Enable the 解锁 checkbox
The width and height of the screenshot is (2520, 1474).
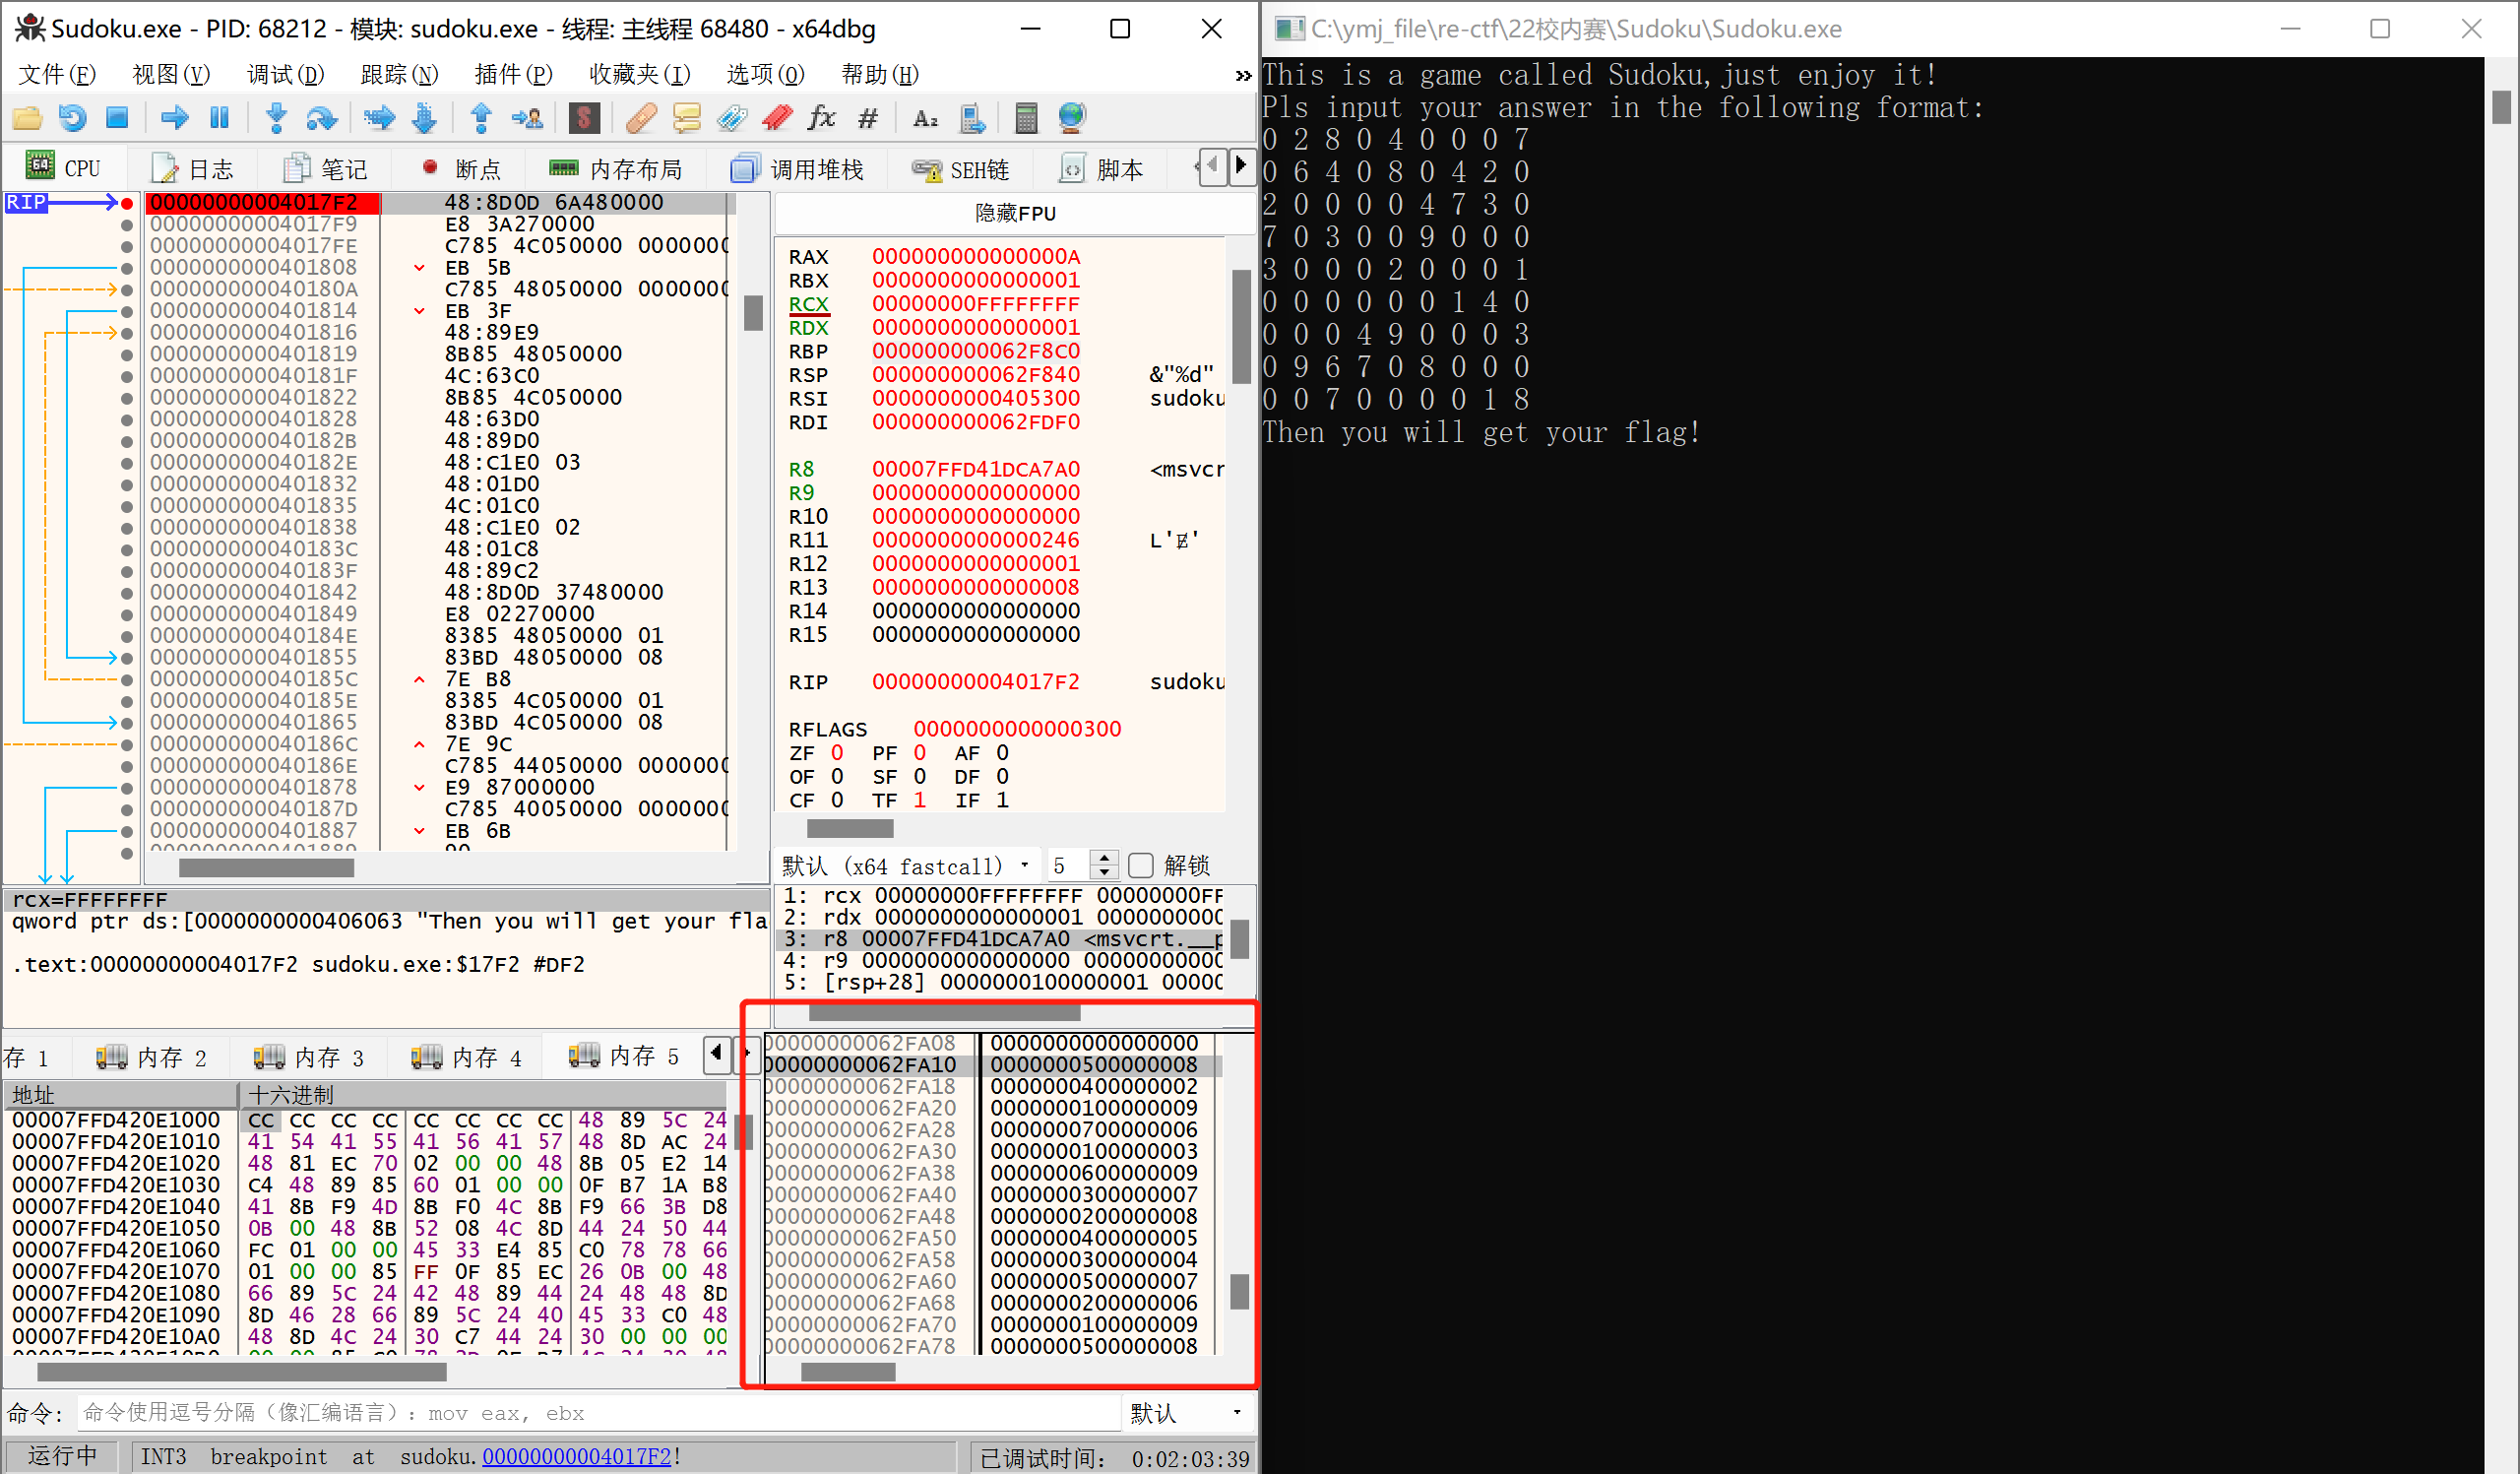tap(1140, 865)
